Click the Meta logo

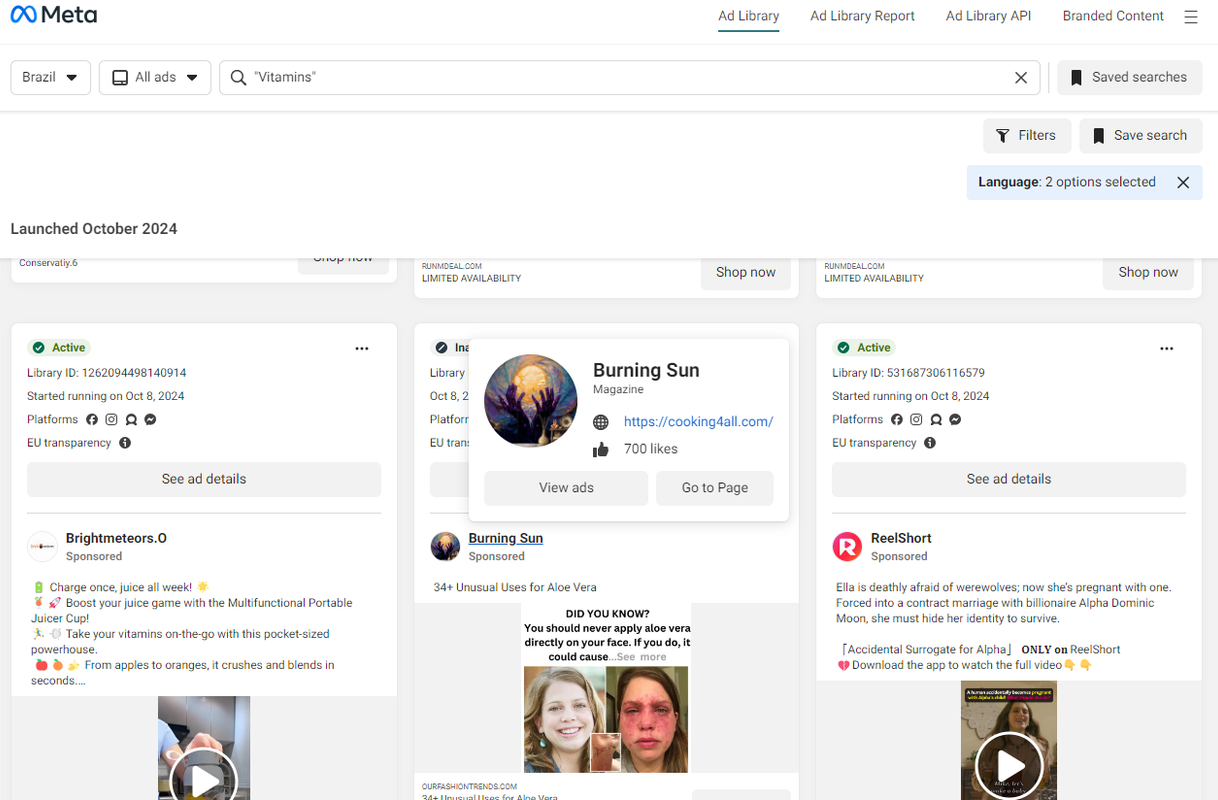click(53, 15)
